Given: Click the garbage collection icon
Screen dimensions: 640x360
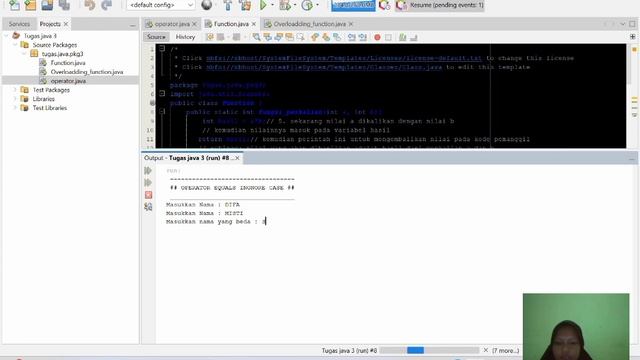Looking at the screenshot, I should (384, 5).
